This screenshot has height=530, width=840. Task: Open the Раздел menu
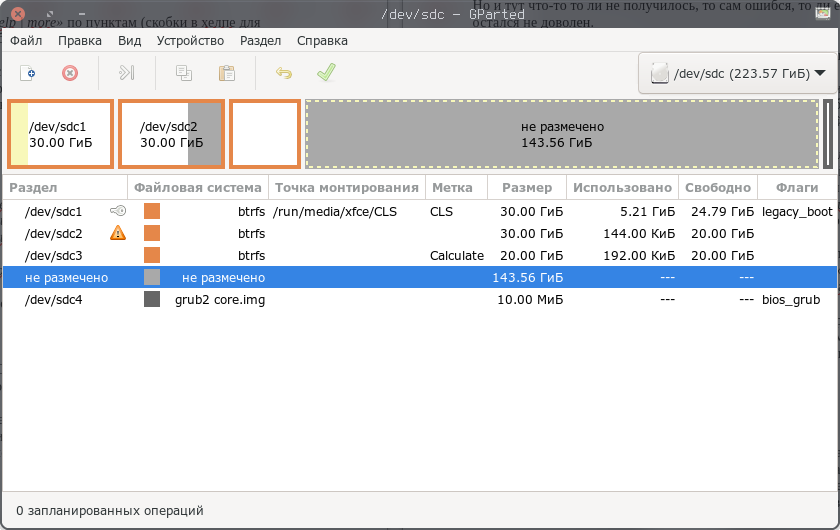(260, 41)
